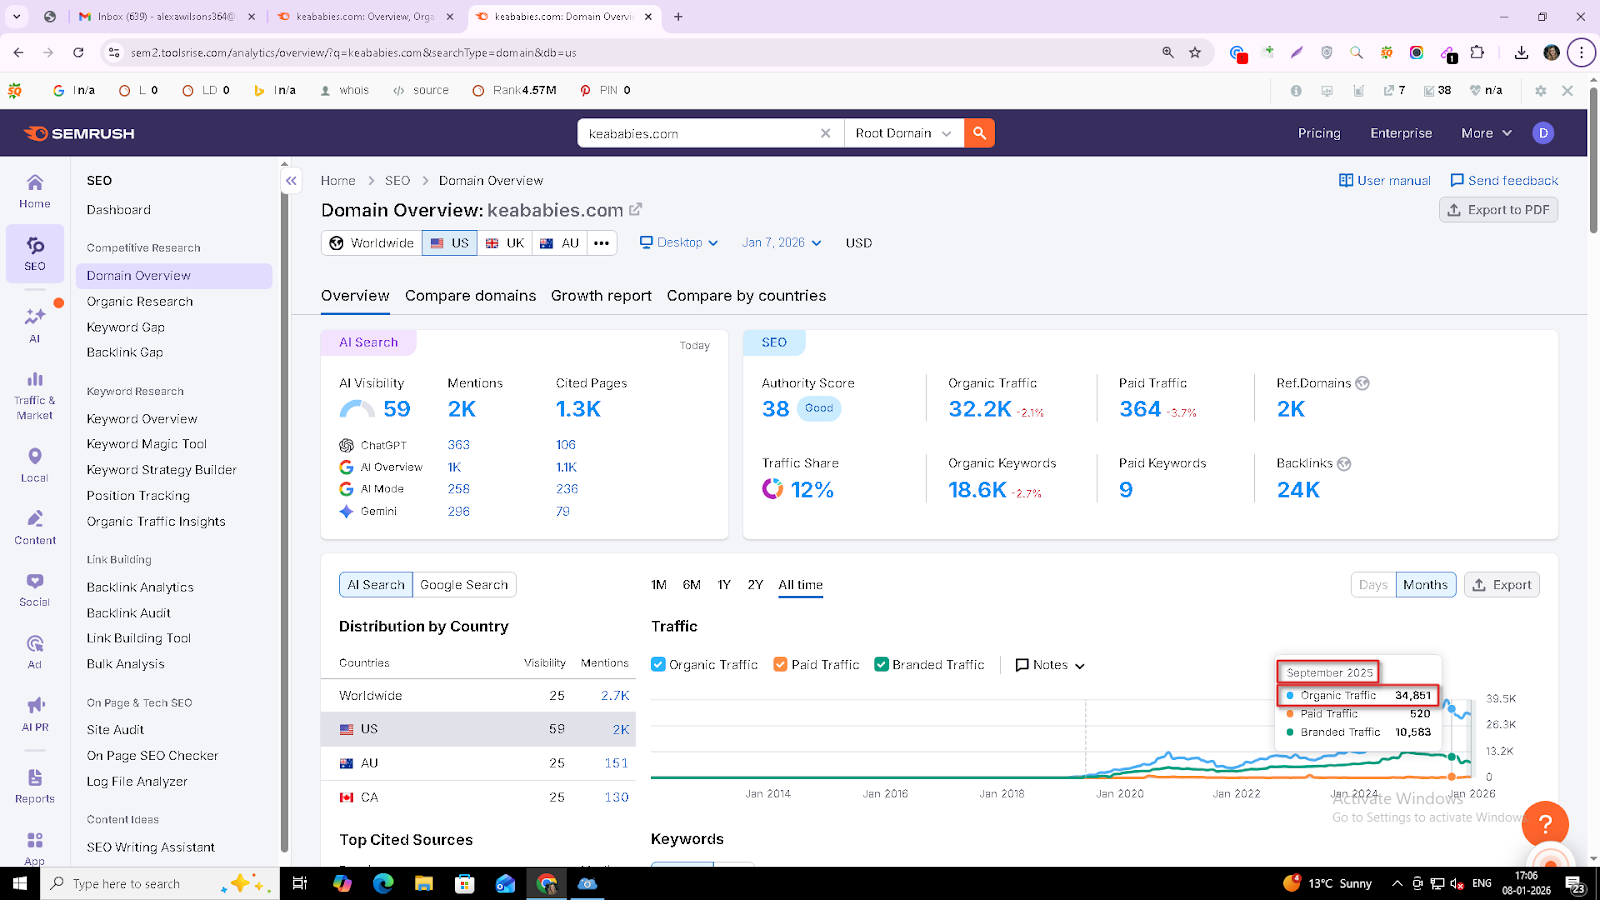Open the Root Domain dropdown
Viewport: 1600px width, 900px height.
(904, 133)
